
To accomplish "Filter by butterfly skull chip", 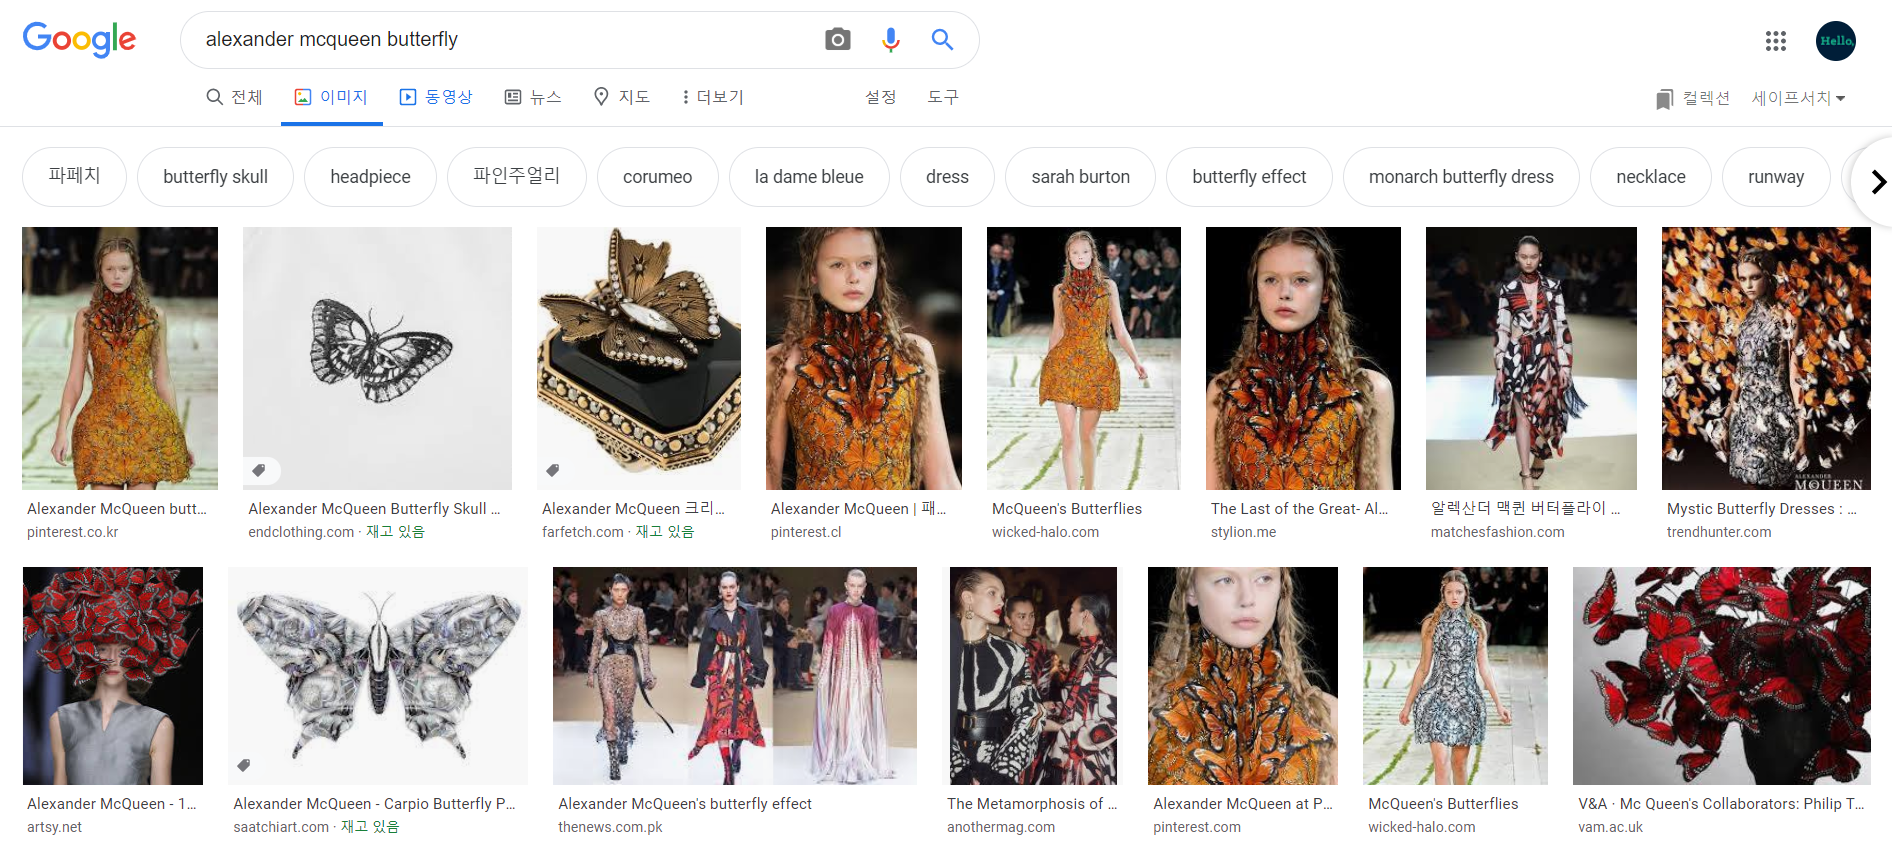I will coord(215,176).
